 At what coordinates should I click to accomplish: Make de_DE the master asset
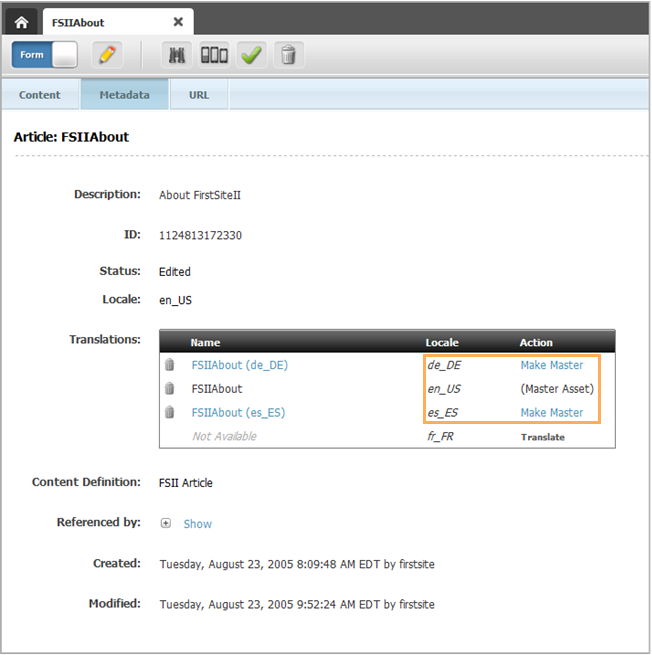click(x=551, y=365)
